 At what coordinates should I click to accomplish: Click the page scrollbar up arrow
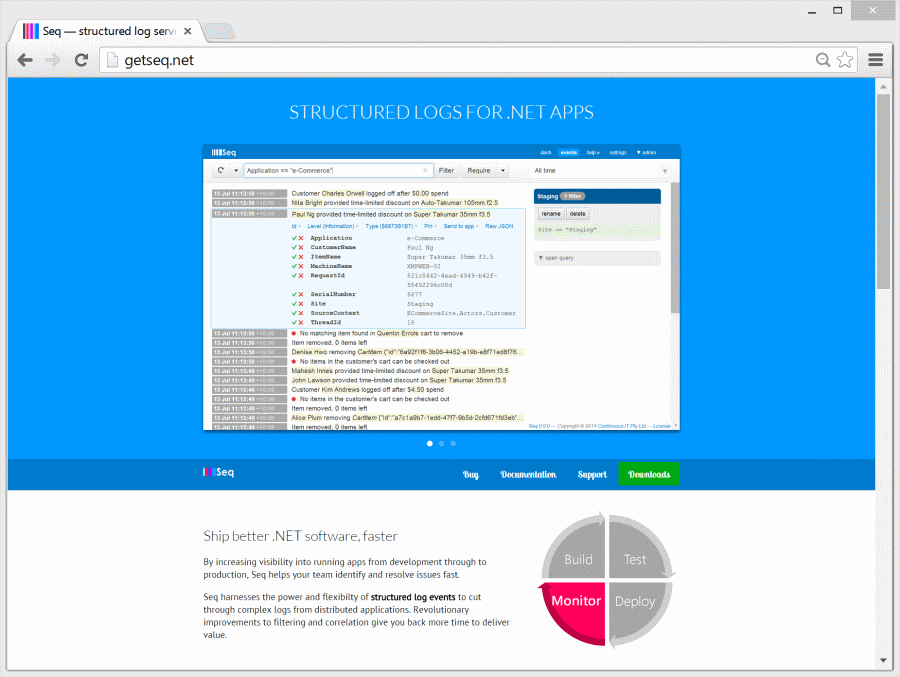point(883,86)
